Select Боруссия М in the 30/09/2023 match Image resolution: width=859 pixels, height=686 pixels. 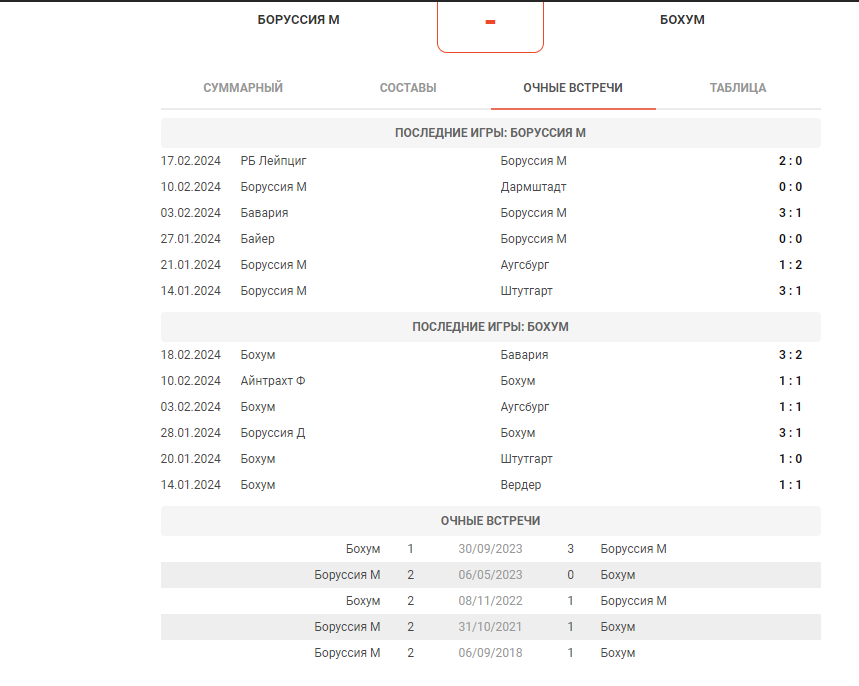(x=633, y=549)
